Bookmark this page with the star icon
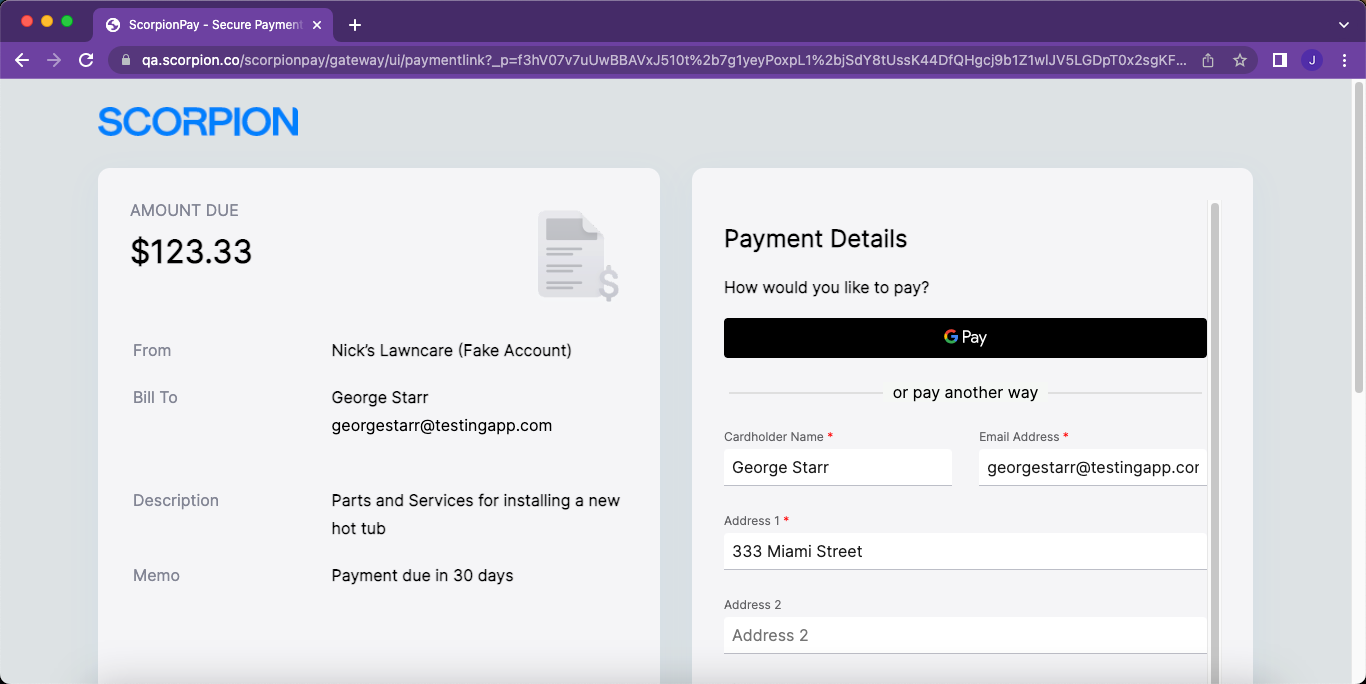Screen dimensions: 1366x684 pyautogui.click(x=1240, y=60)
